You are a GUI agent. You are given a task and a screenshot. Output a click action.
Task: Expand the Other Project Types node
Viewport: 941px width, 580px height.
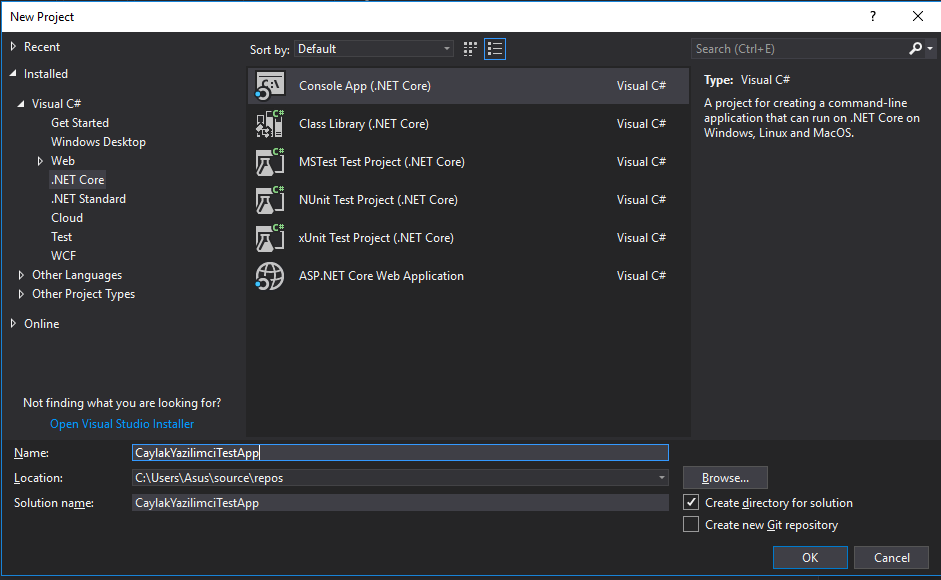[x=21, y=294]
